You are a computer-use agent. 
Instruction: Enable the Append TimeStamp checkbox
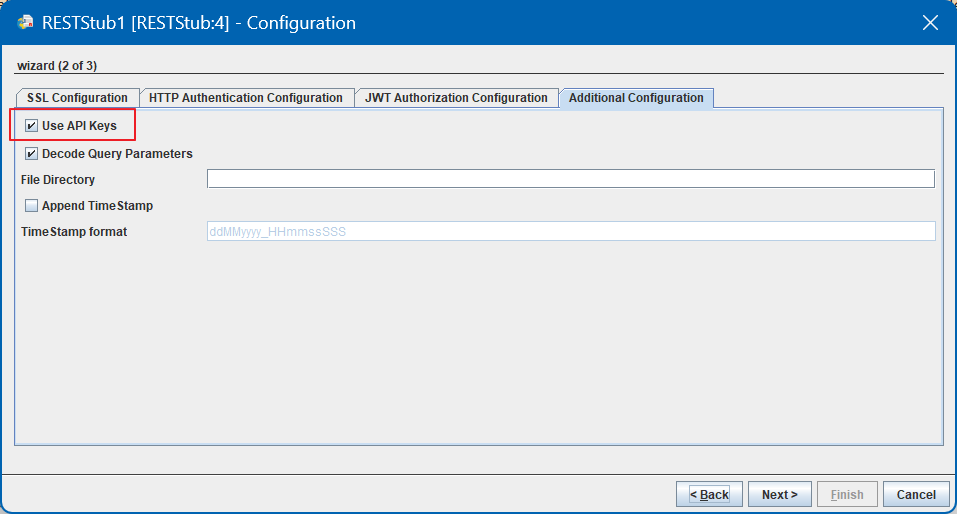click(x=32, y=206)
